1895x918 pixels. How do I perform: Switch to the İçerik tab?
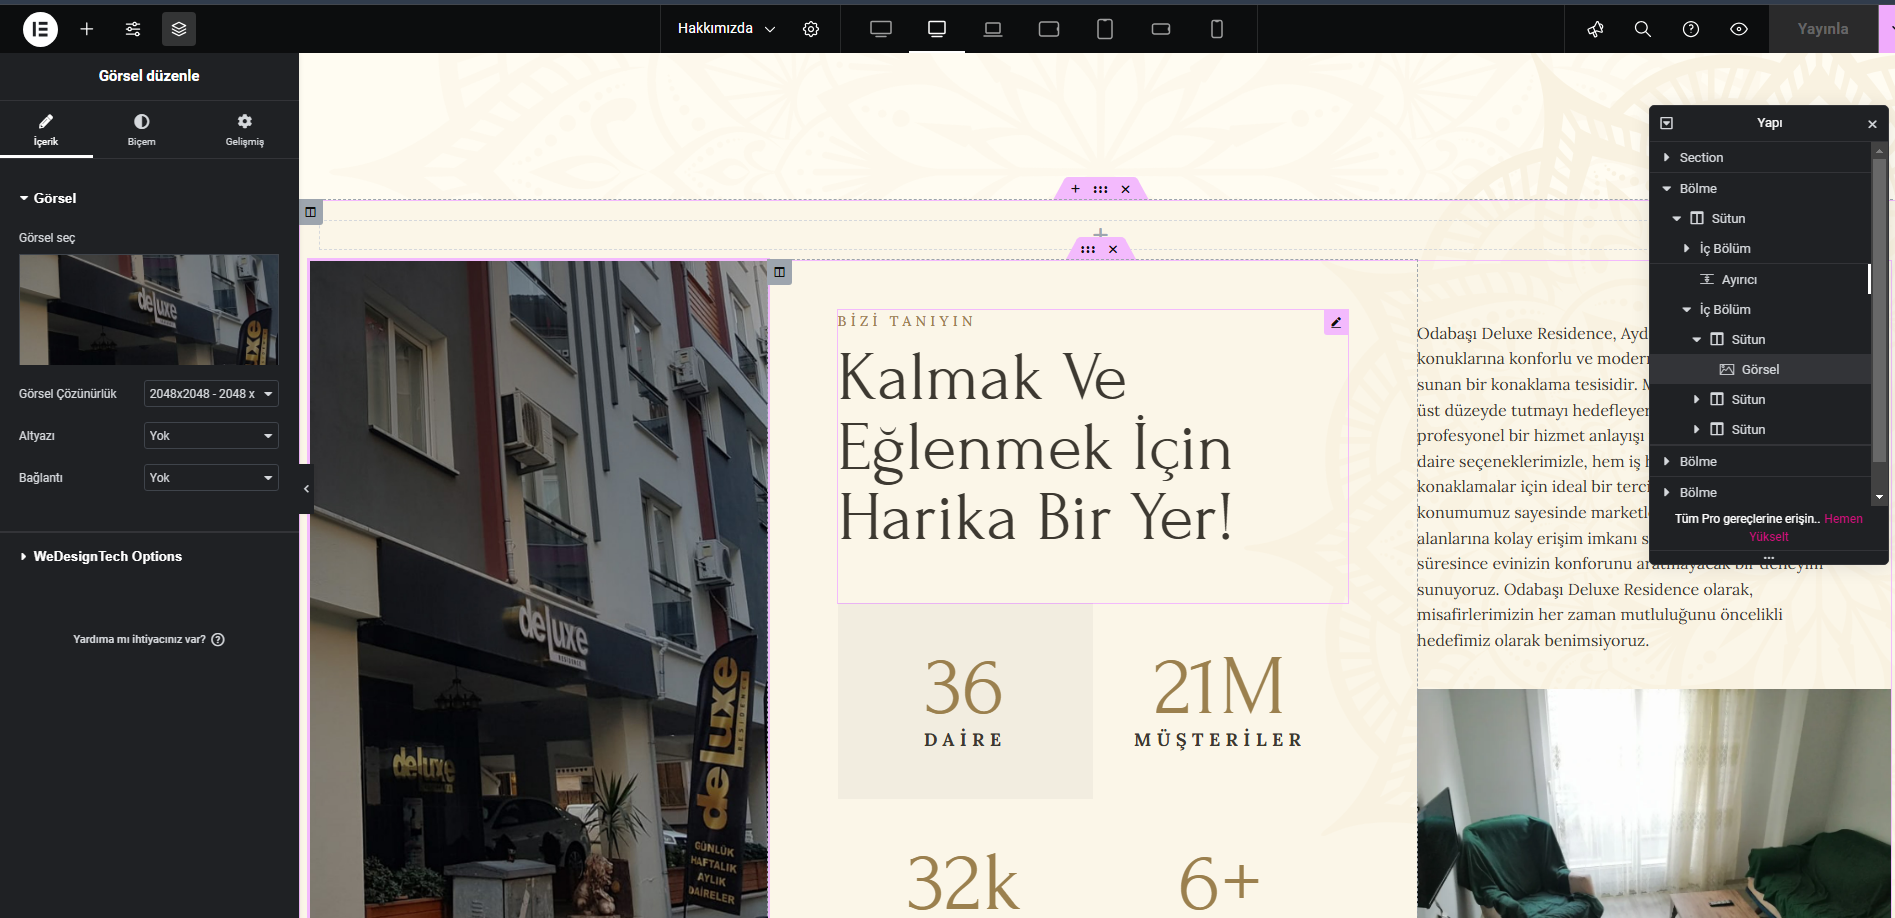[46, 130]
